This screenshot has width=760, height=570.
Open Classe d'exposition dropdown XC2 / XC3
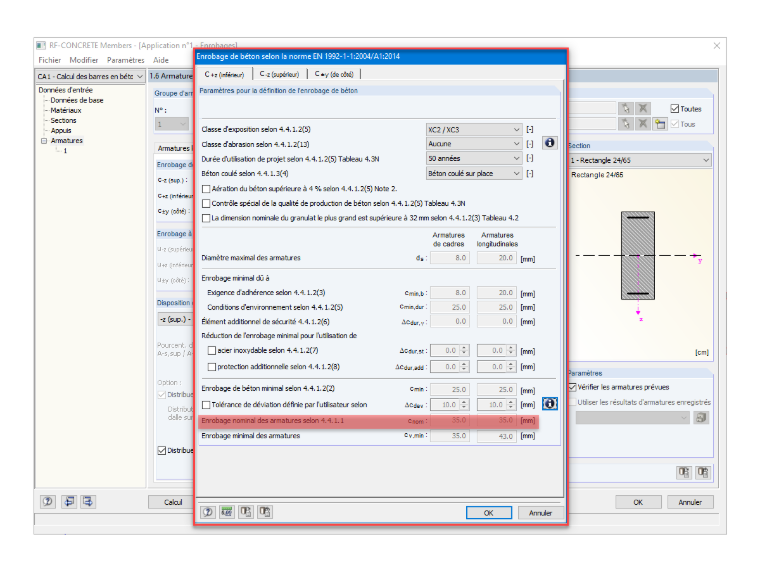pos(474,129)
